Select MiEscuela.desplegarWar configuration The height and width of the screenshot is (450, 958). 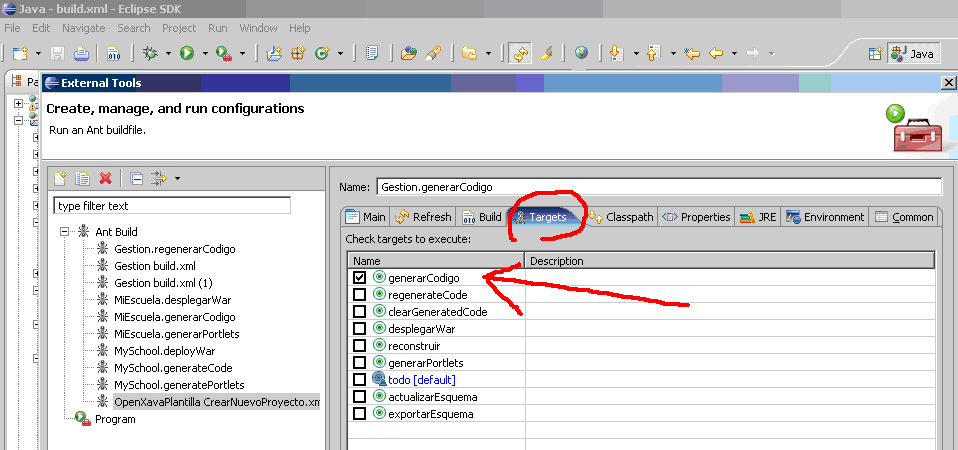coord(172,300)
